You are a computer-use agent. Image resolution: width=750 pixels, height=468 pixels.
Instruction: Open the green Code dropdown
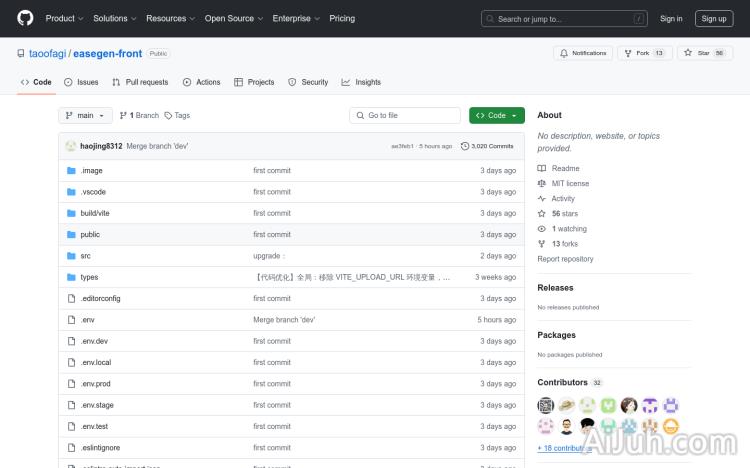point(496,116)
